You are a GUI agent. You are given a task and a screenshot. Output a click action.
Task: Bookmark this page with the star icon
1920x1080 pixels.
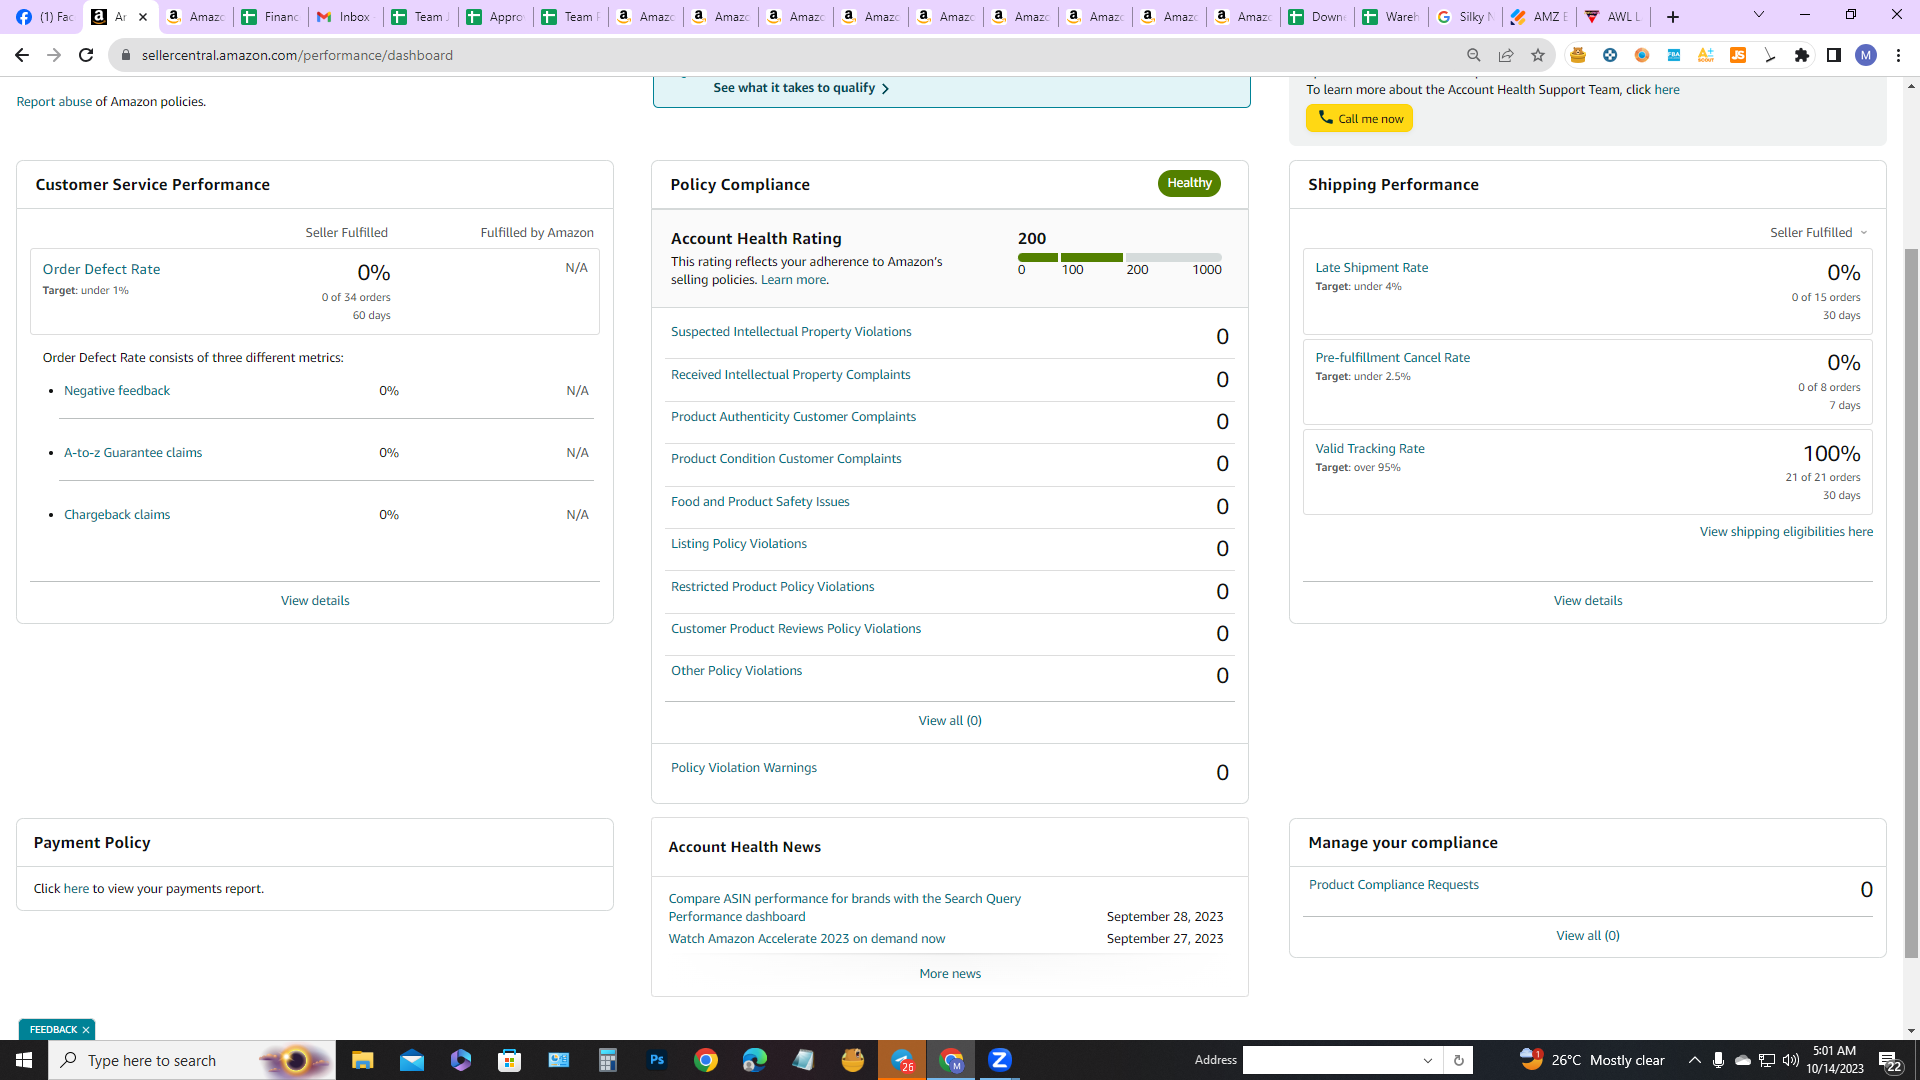click(x=1537, y=55)
